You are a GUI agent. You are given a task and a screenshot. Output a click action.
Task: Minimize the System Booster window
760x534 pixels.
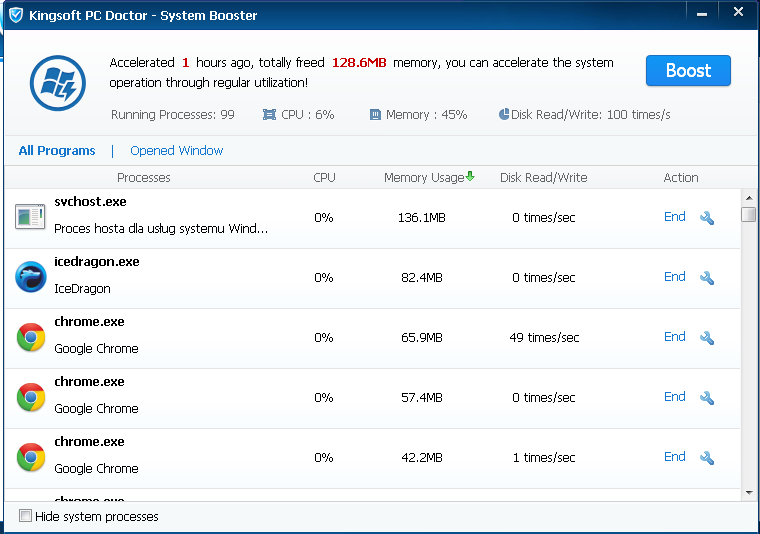(702, 12)
